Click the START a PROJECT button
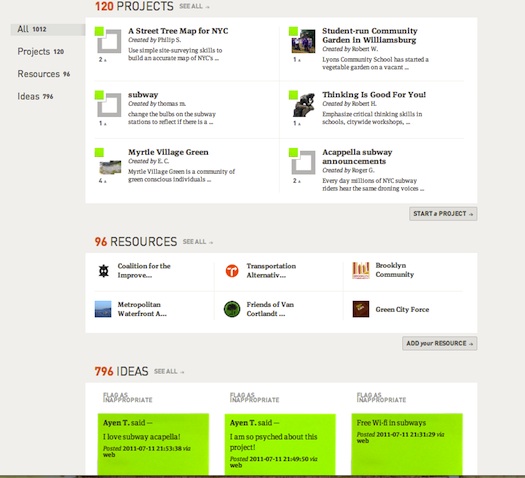This screenshot has width=525, height=478. [x=443, y=214]
